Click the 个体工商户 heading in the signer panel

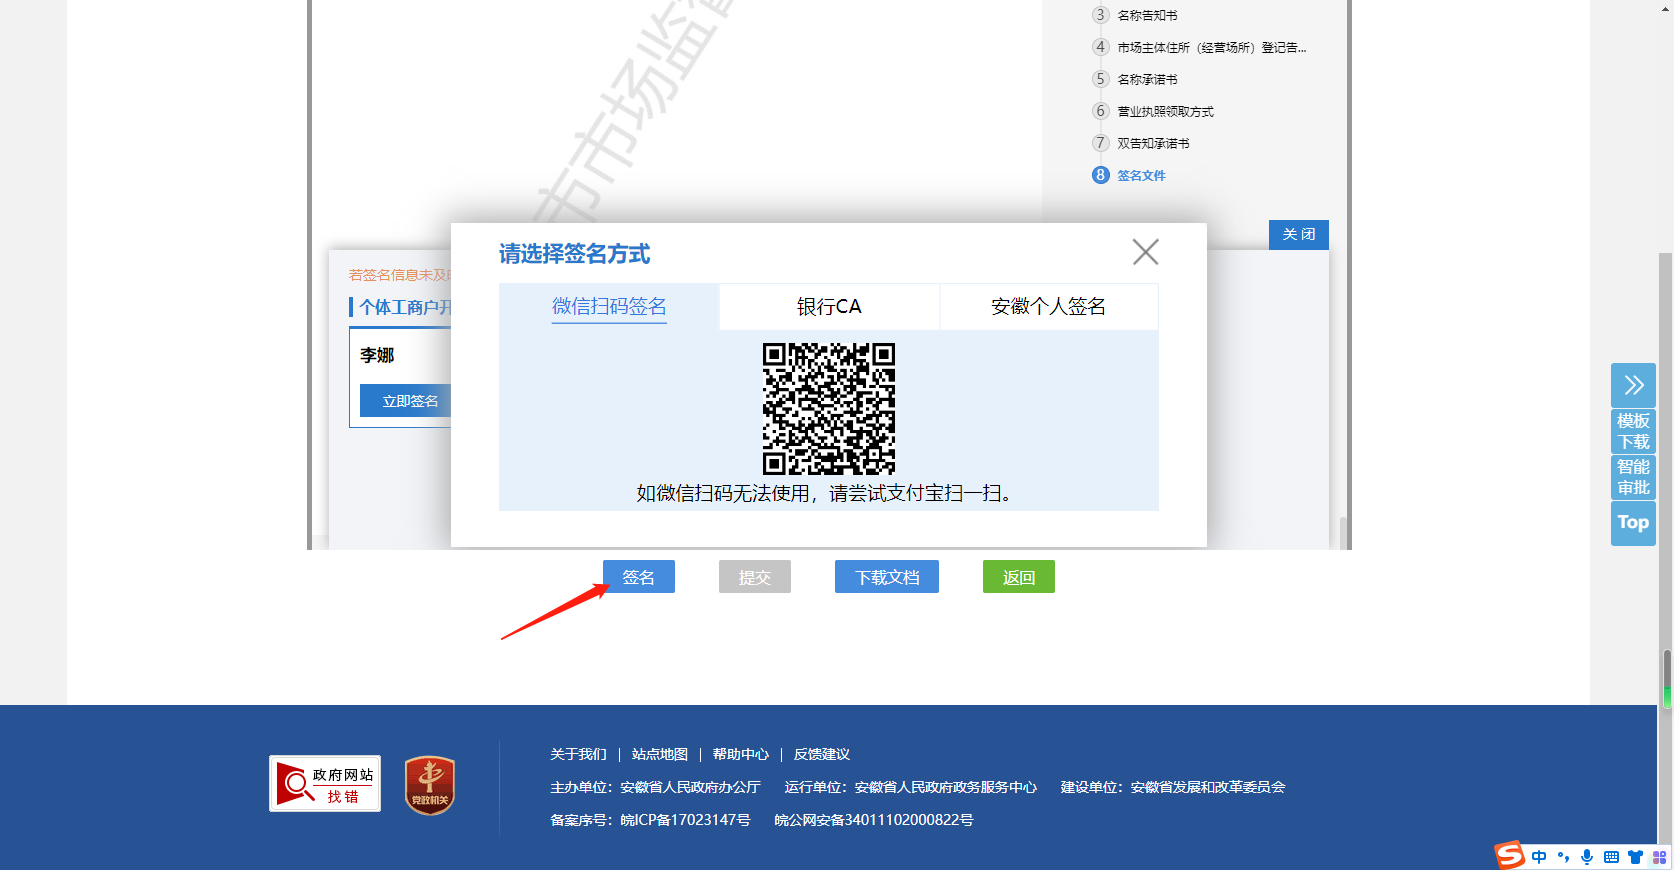(405, 307)
